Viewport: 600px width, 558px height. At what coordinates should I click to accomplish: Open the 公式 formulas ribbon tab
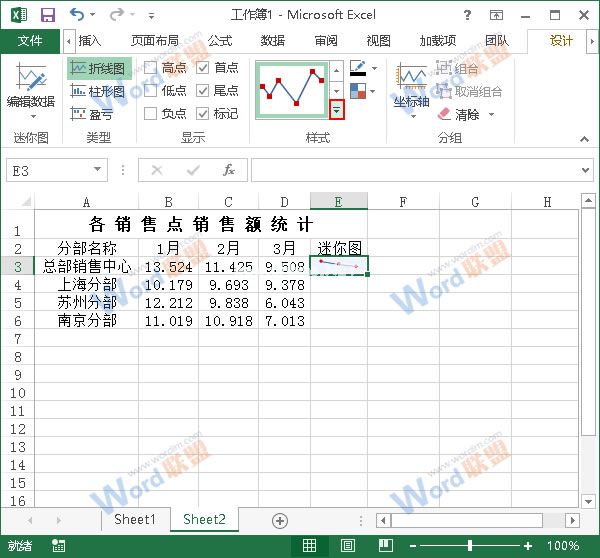click(x=219, y=41)
